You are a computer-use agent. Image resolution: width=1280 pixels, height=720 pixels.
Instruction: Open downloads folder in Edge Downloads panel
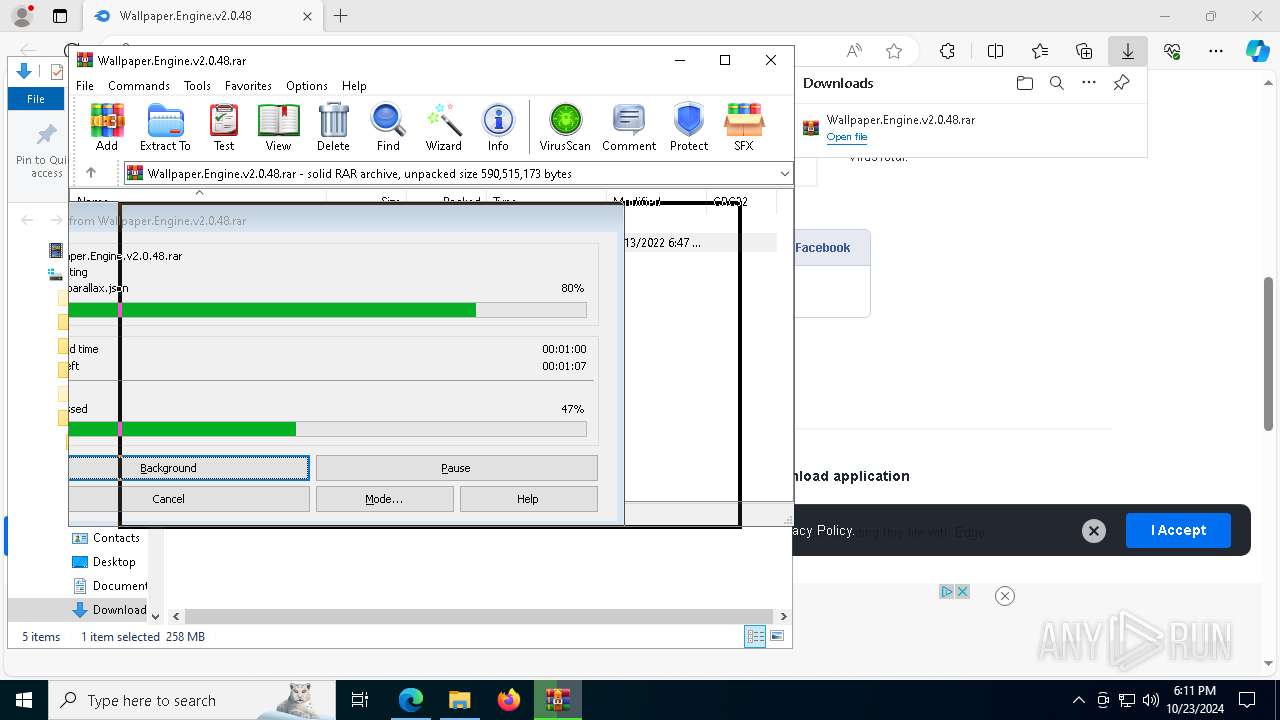pyautogui.click(x=1024, y=83)
